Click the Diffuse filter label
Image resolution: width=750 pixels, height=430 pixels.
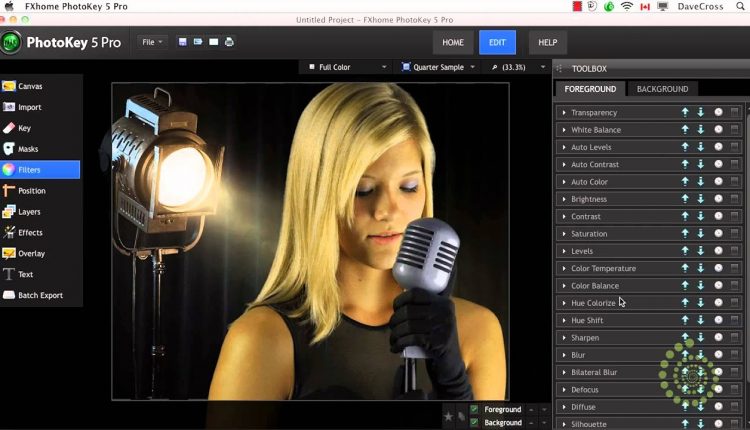point(583,407)
